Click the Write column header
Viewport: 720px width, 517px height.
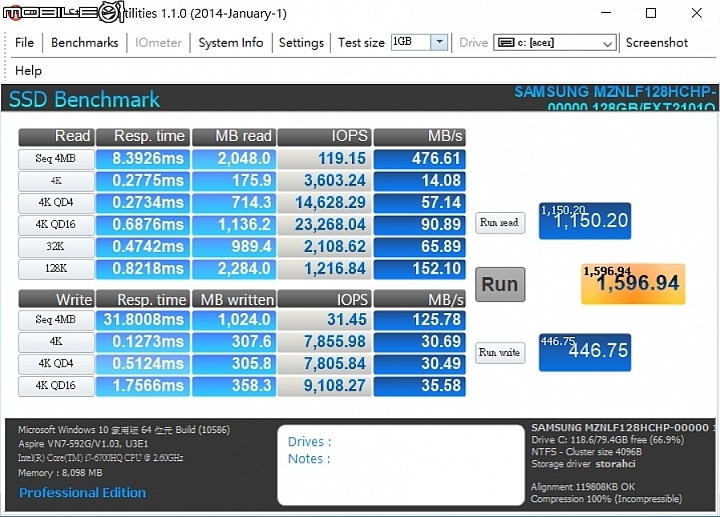pyautogui.click(x=56, y=299)
